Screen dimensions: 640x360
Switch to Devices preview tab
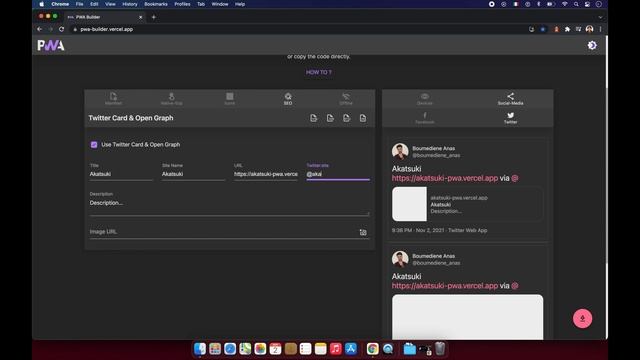pos(424,98)
